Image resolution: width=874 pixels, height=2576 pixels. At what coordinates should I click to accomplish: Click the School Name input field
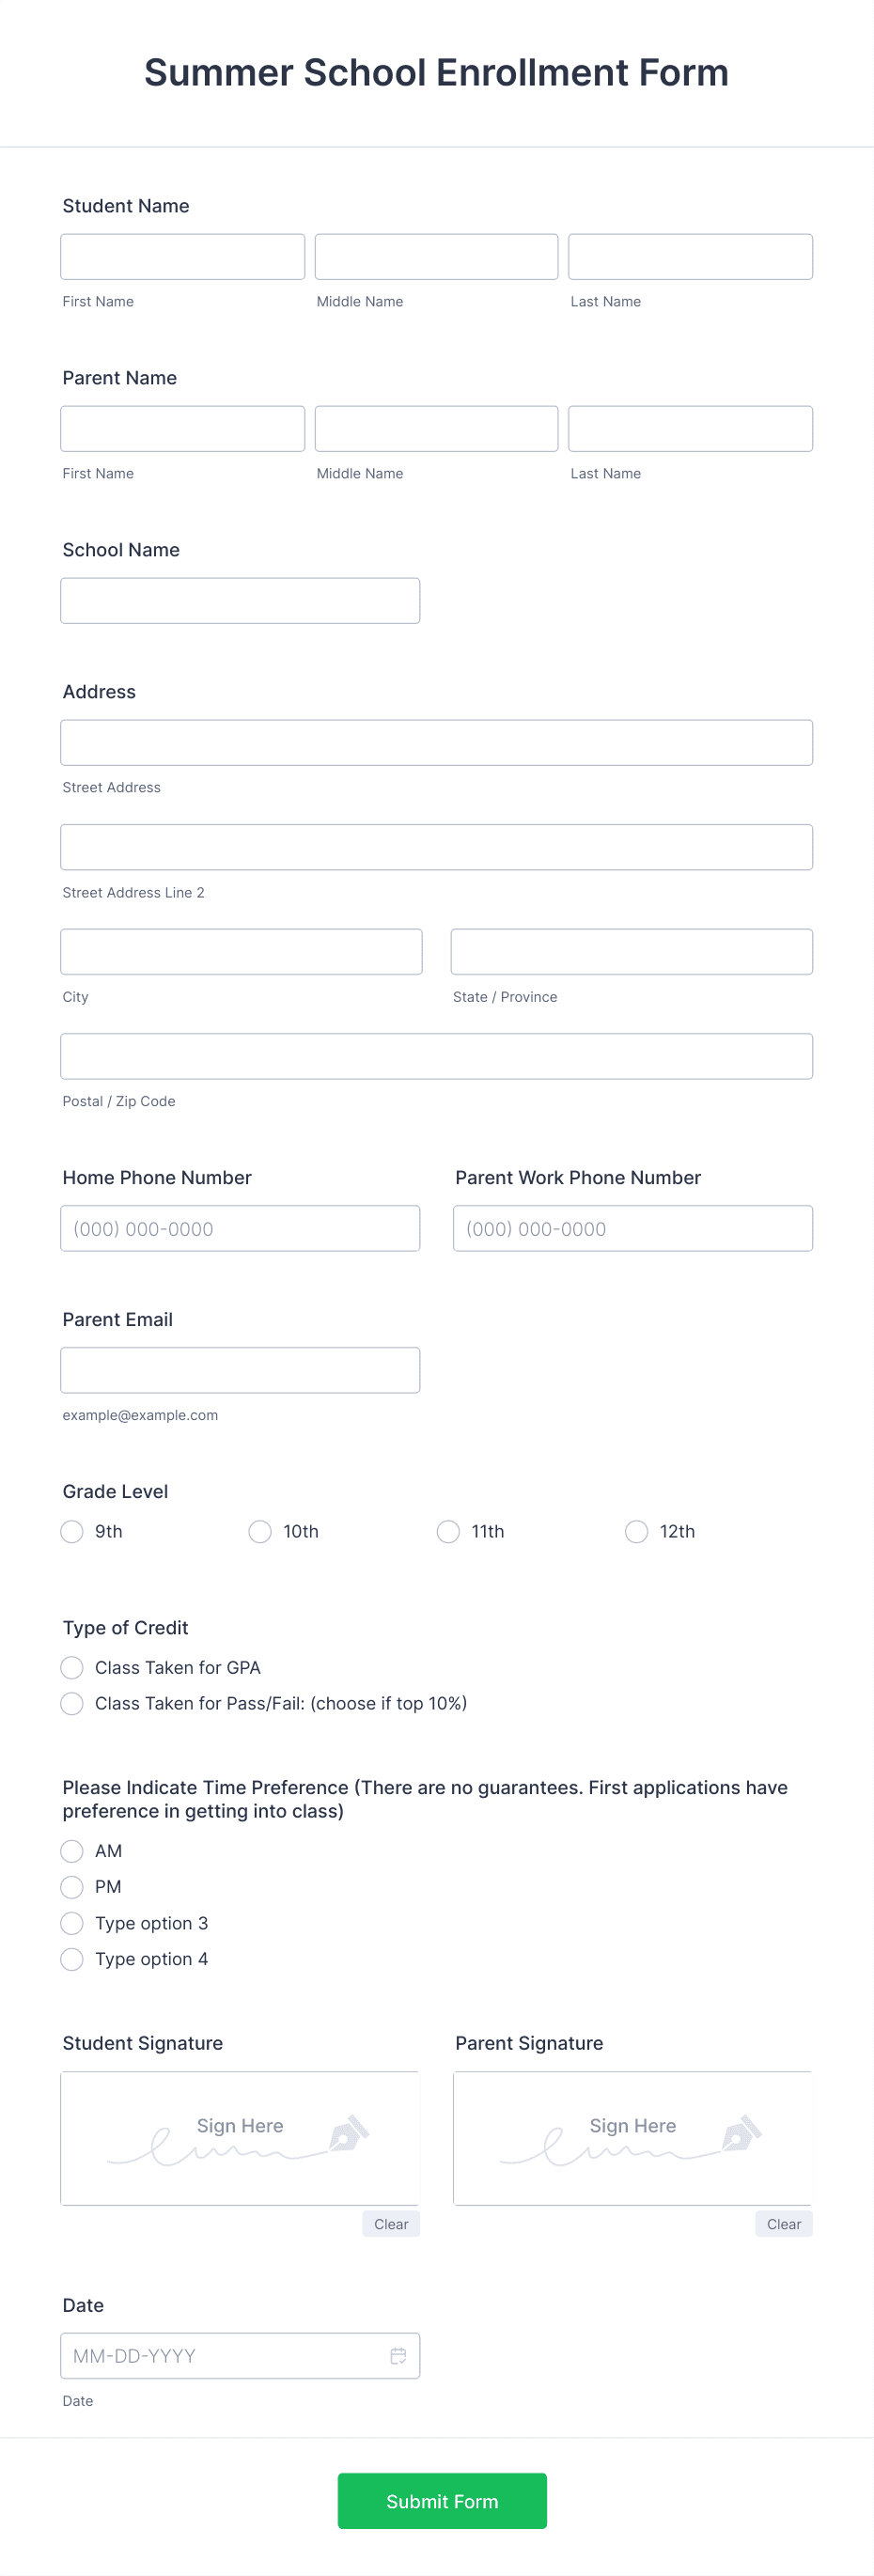click(240, 601)
